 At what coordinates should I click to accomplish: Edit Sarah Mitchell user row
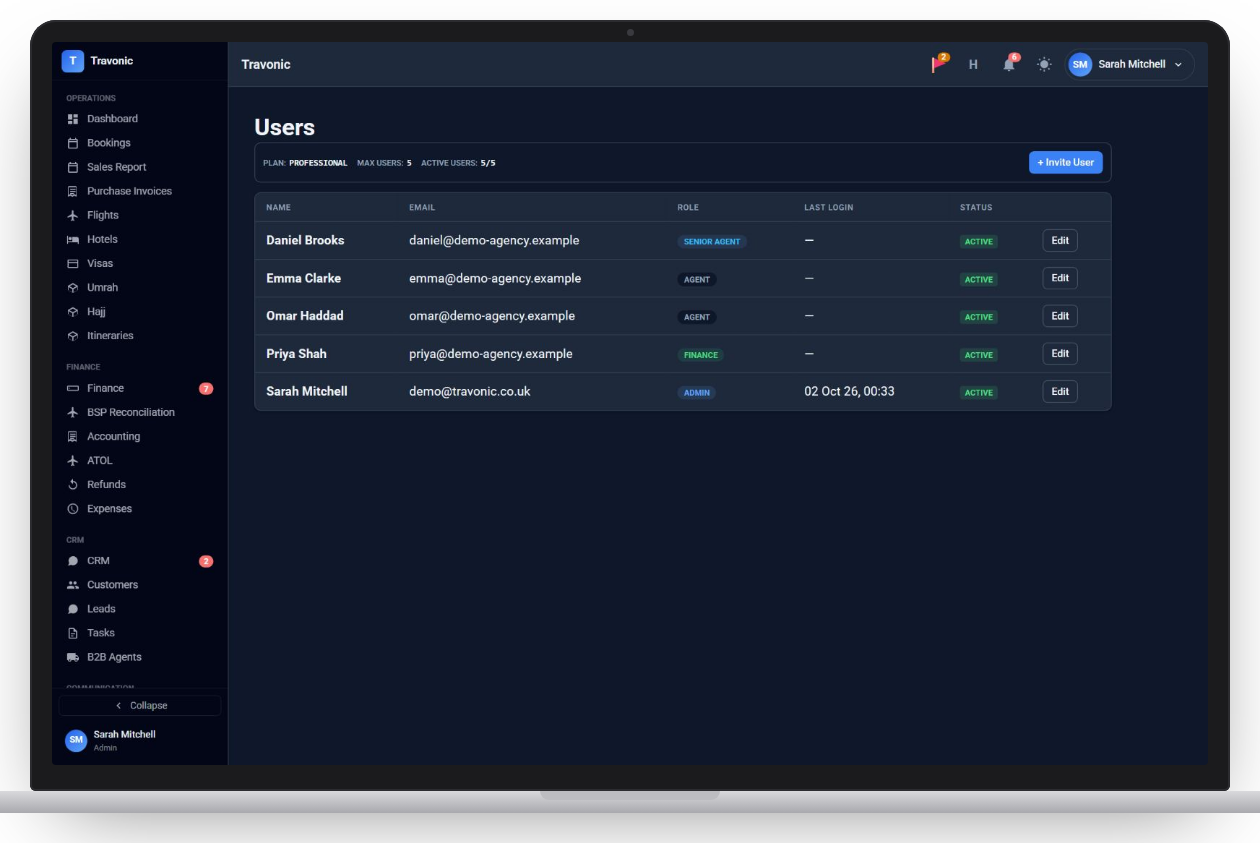coord(1060,392)
